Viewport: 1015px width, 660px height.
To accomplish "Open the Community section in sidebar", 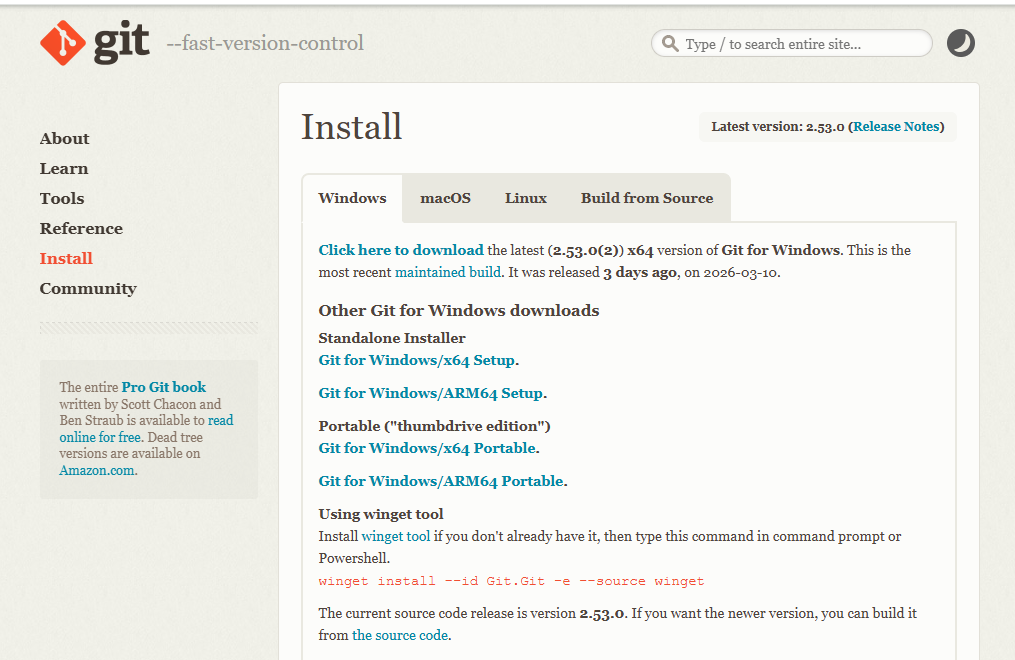I will point(88,289).
